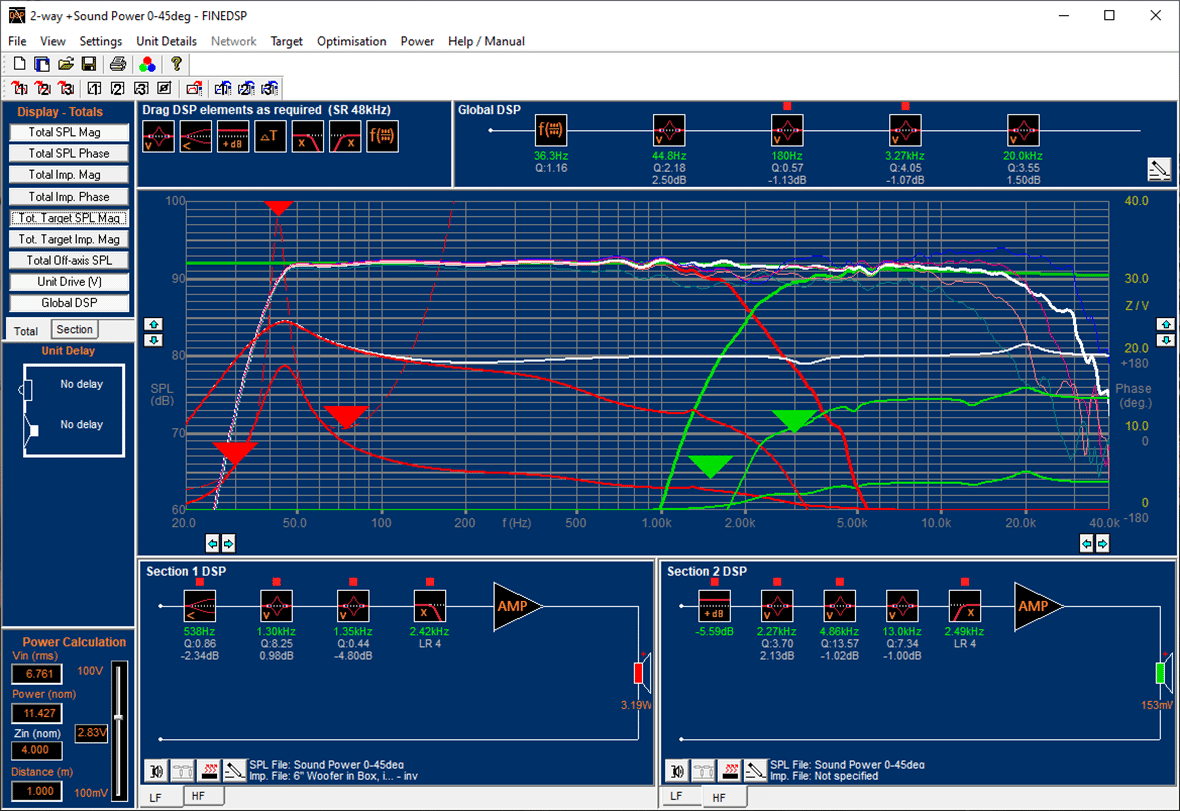Switch to the HF tab in Section 1
Viewport: 1180px width, 811px height.
coord(198,797)
